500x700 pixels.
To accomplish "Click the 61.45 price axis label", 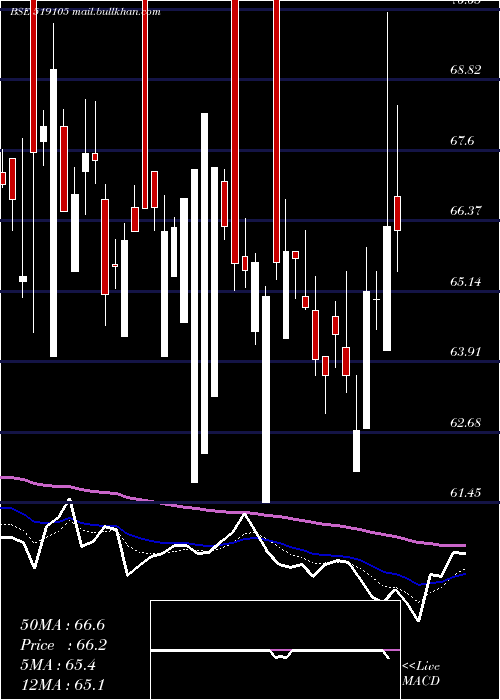I will pyautogui.click(x=467, y=493).
